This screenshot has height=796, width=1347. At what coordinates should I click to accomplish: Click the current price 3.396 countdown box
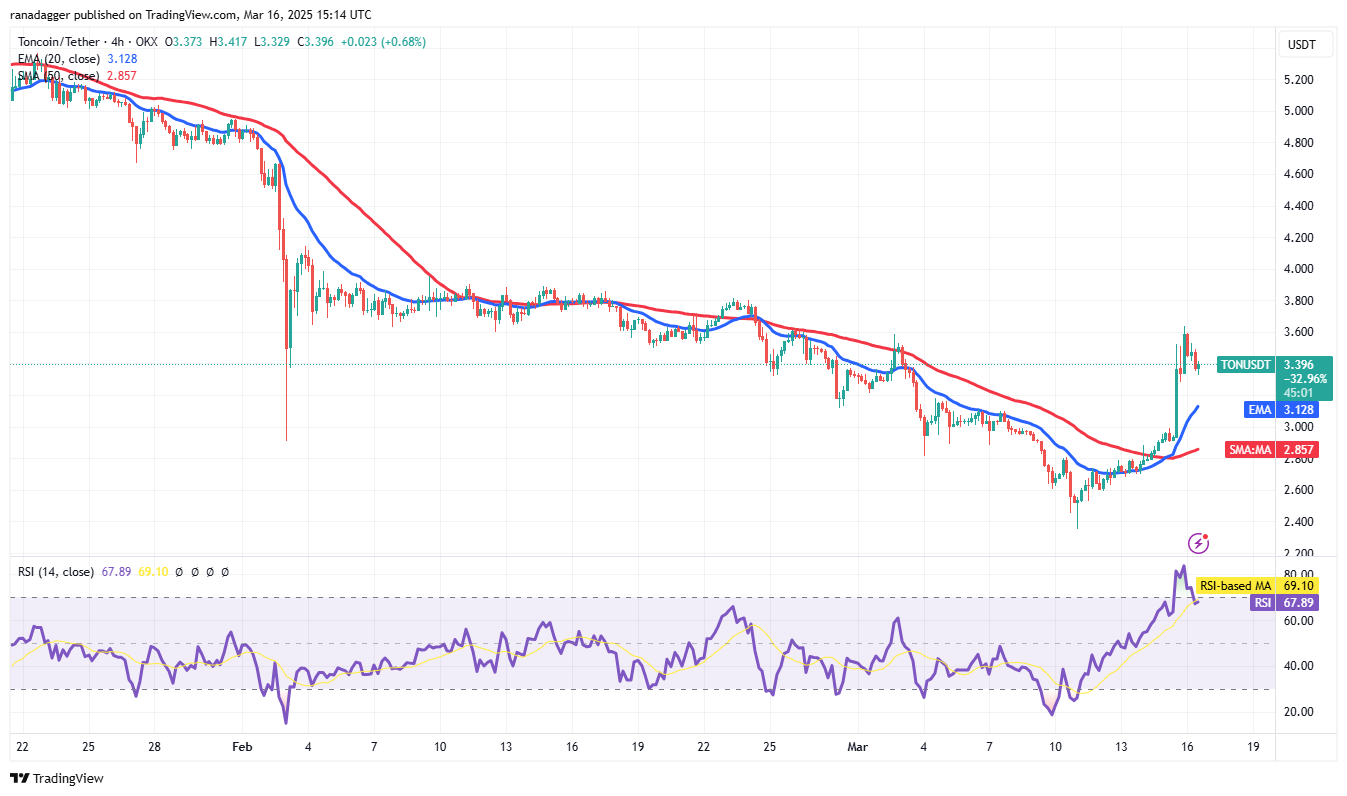tap(1301, 379)
